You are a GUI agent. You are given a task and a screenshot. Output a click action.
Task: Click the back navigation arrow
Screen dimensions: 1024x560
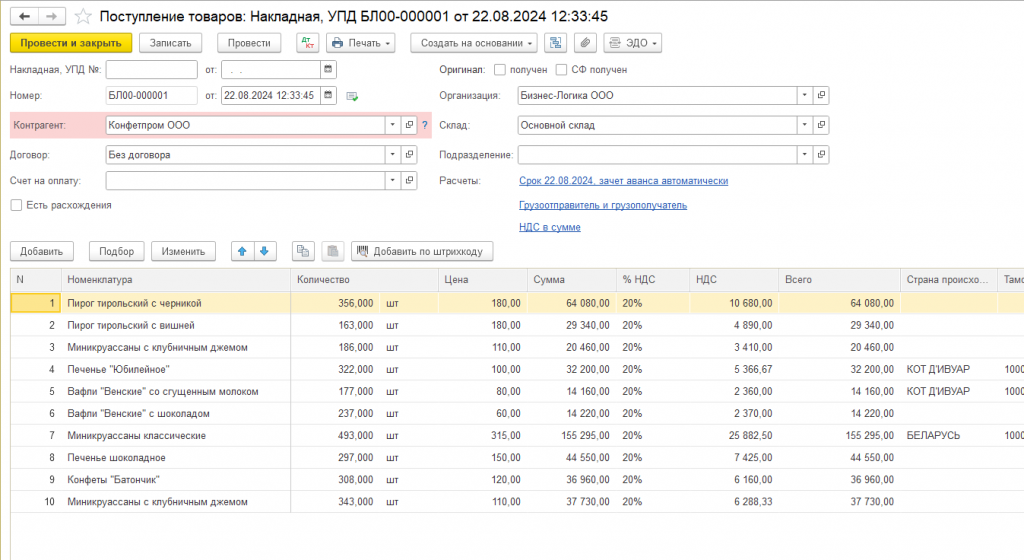25,16
